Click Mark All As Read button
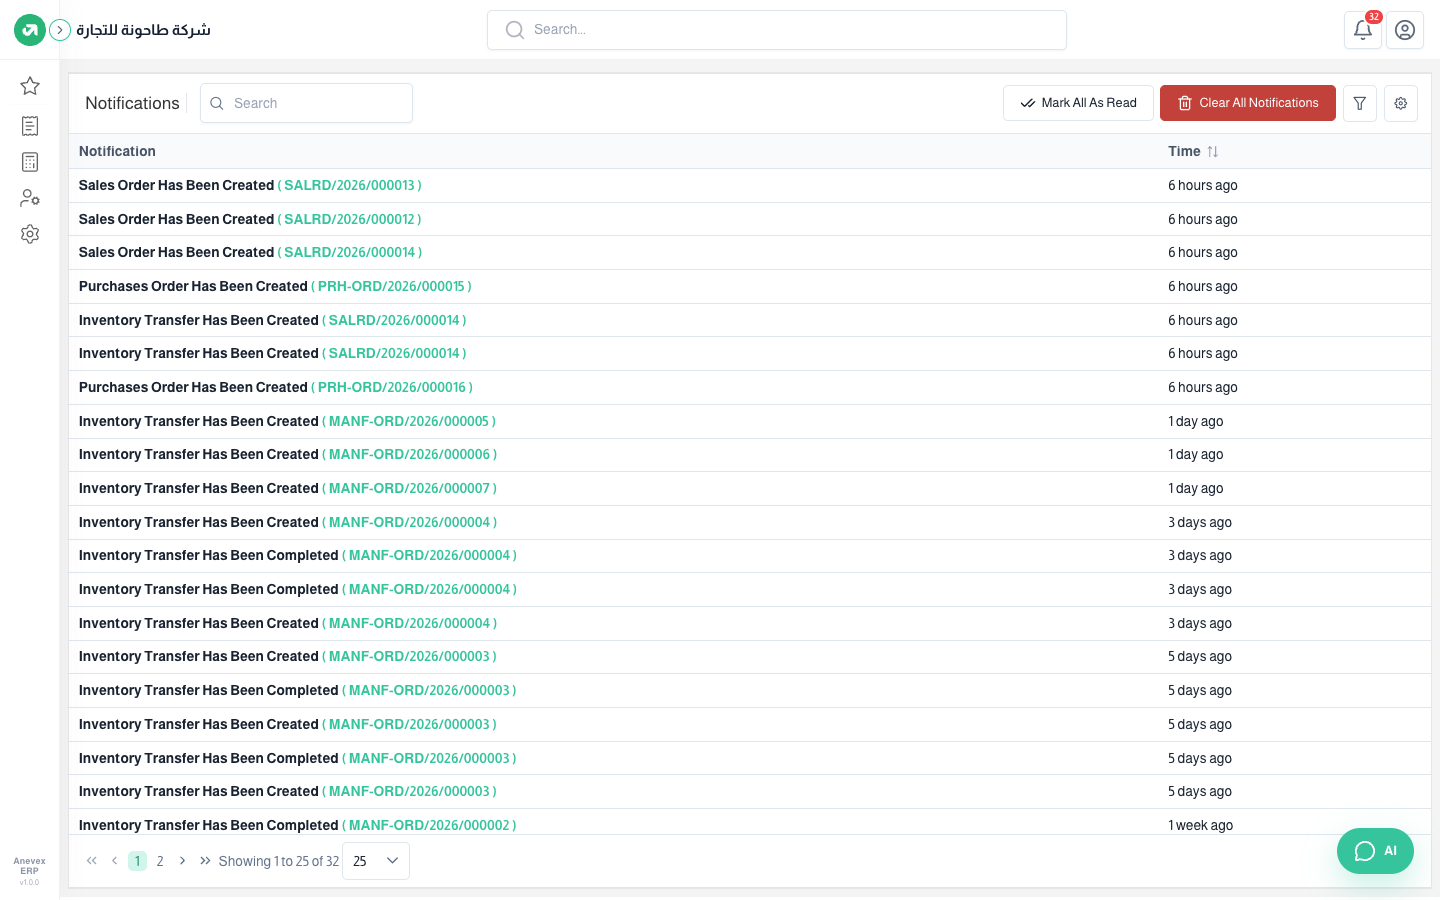 (1078, 103)
